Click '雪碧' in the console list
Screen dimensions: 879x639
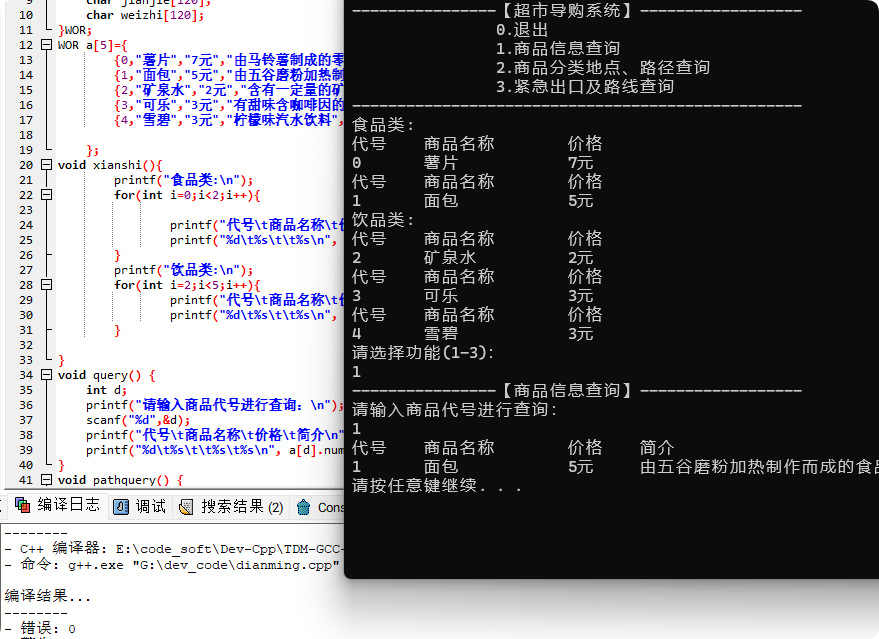tap(441, 334)
